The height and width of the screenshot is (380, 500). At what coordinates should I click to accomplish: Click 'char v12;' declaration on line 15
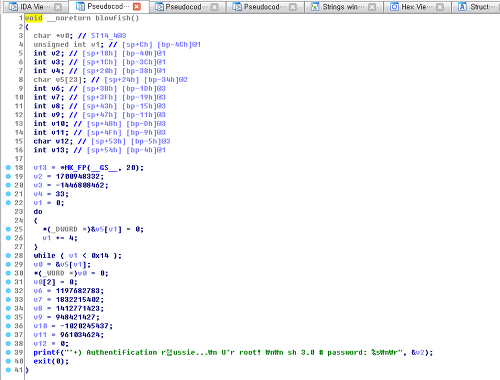click(53, 141)
